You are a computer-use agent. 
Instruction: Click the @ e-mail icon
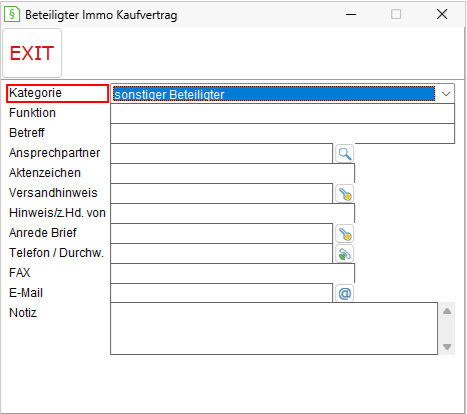(344, 293)
